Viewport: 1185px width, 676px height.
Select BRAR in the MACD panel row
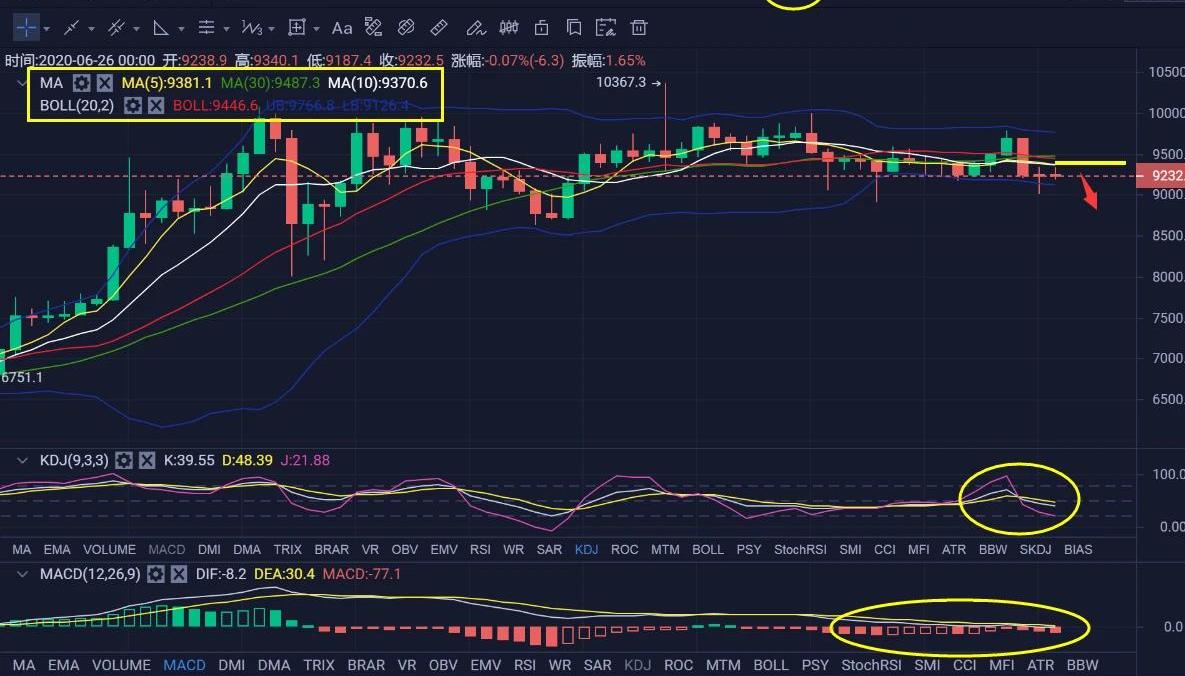pos(366,665)
